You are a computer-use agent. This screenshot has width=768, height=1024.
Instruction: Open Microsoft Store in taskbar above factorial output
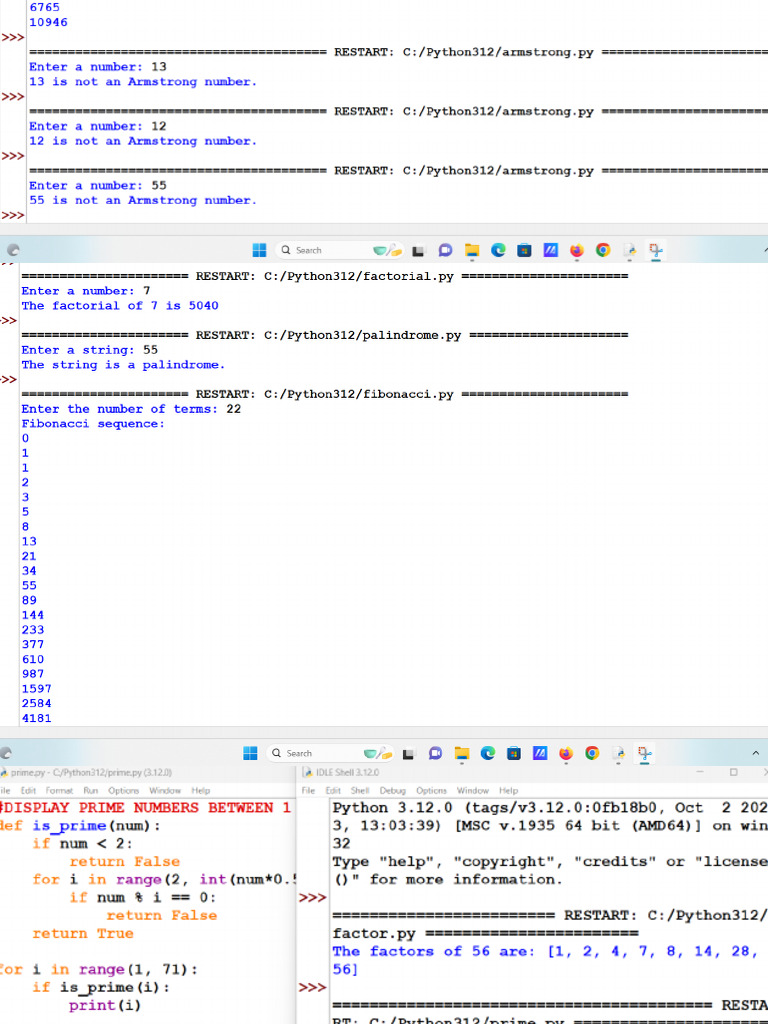click(523, 250)
